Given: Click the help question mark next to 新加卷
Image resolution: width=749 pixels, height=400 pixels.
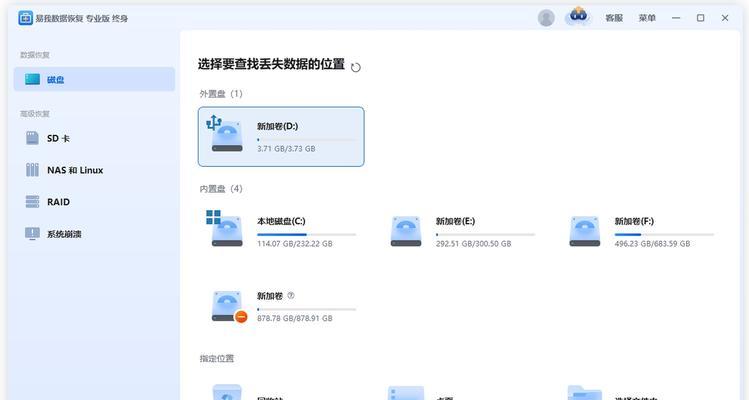Looking at the screenshot, I should coord(291,296).
